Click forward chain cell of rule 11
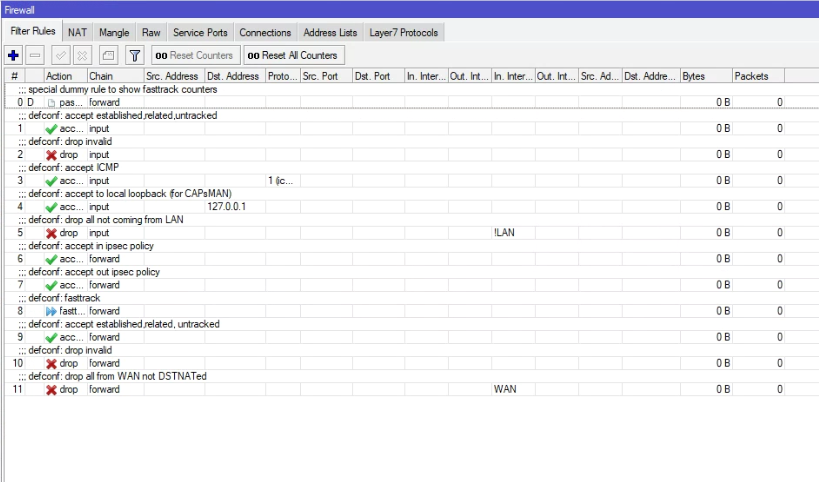819x482 pixels. point(115,389)
